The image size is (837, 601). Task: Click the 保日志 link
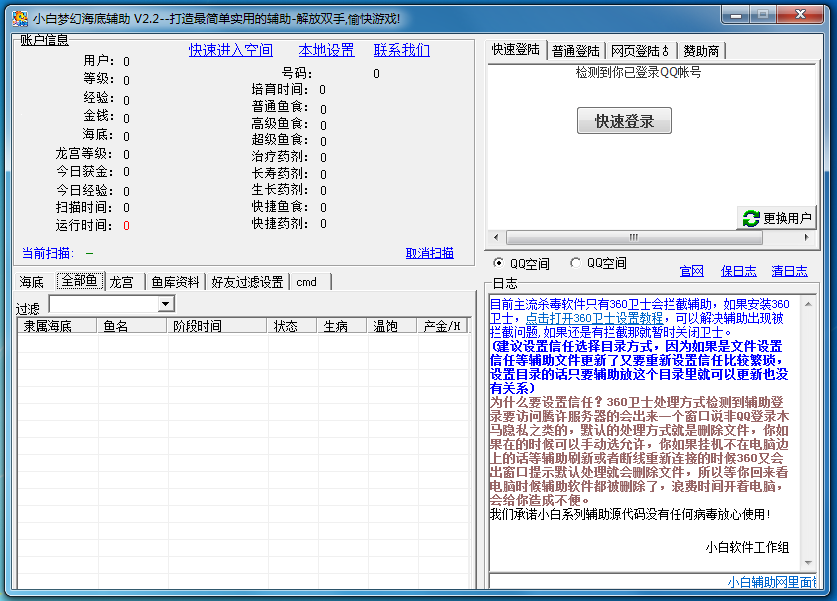tap(738, 271)
